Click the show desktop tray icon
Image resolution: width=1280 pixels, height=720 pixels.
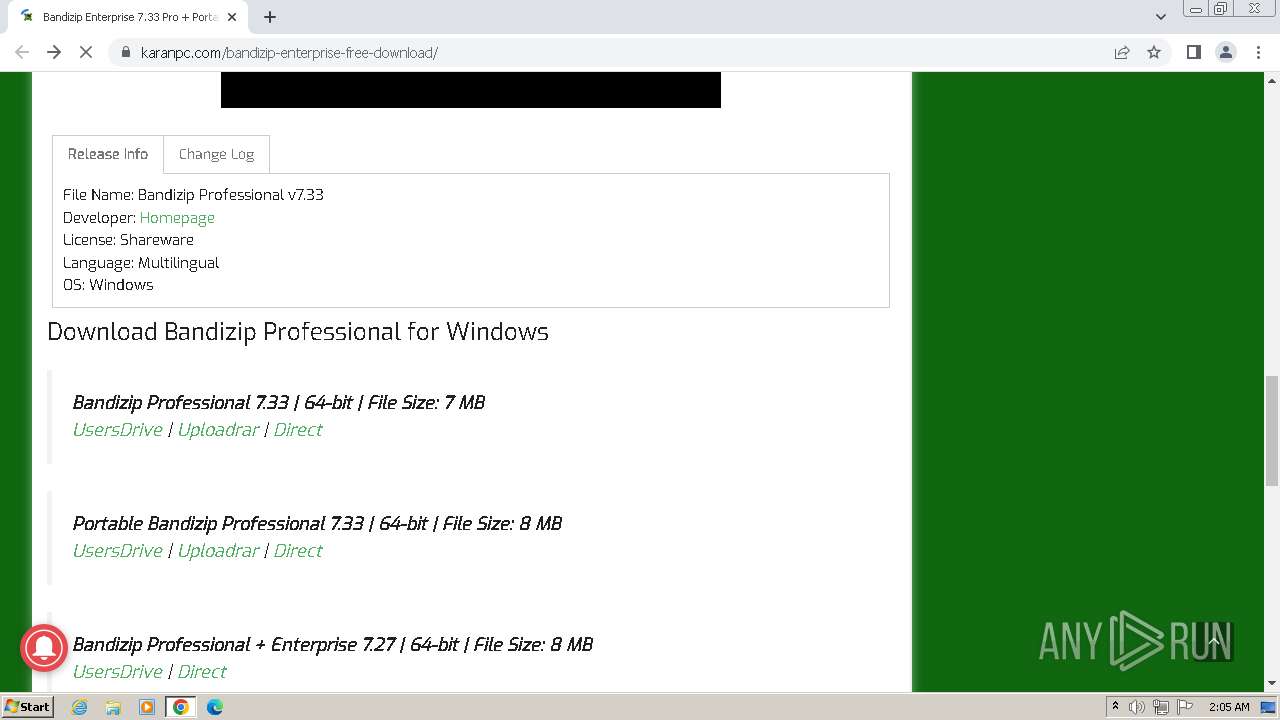click(x=1269, y=707)
